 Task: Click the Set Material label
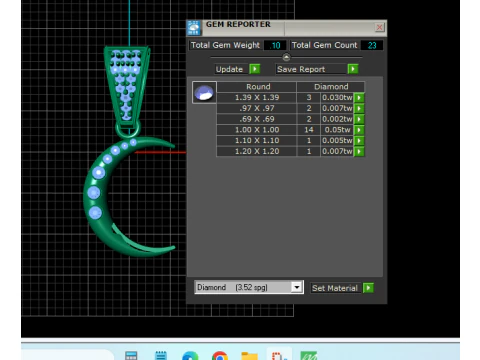[x=335, y=288]
